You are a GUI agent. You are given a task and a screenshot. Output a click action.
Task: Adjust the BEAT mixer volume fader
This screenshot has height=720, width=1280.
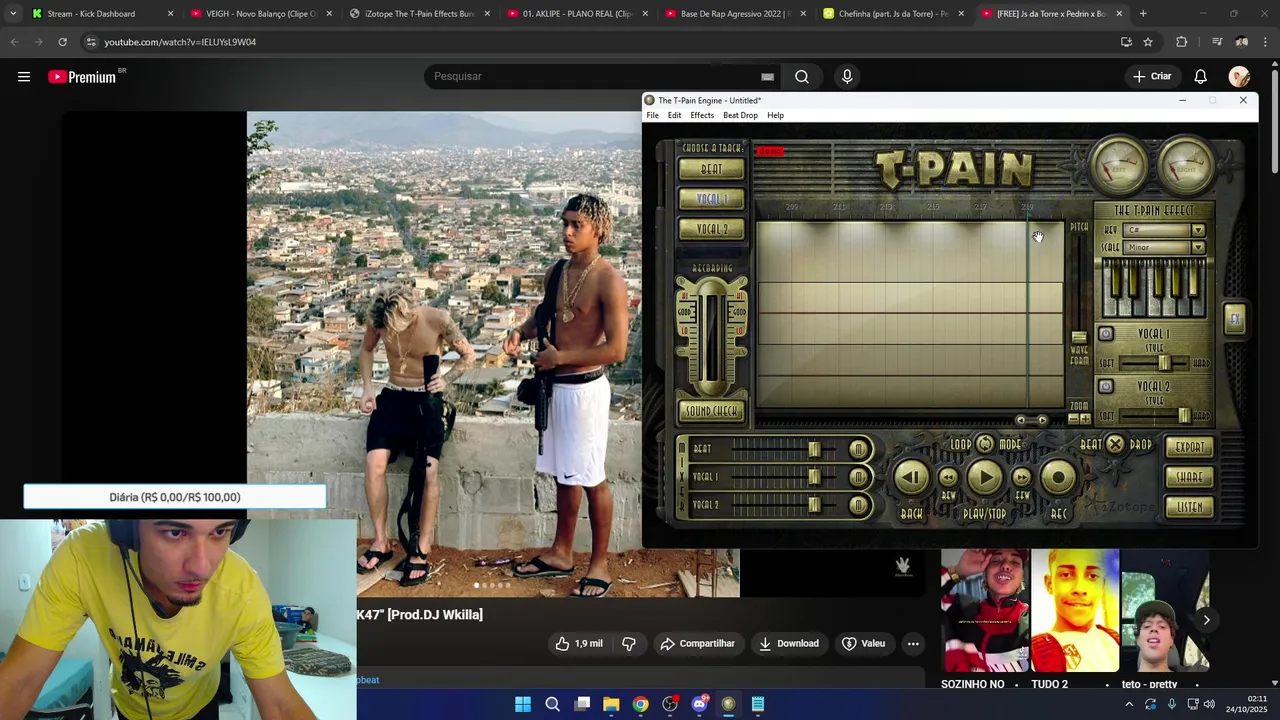click(814, 450)
